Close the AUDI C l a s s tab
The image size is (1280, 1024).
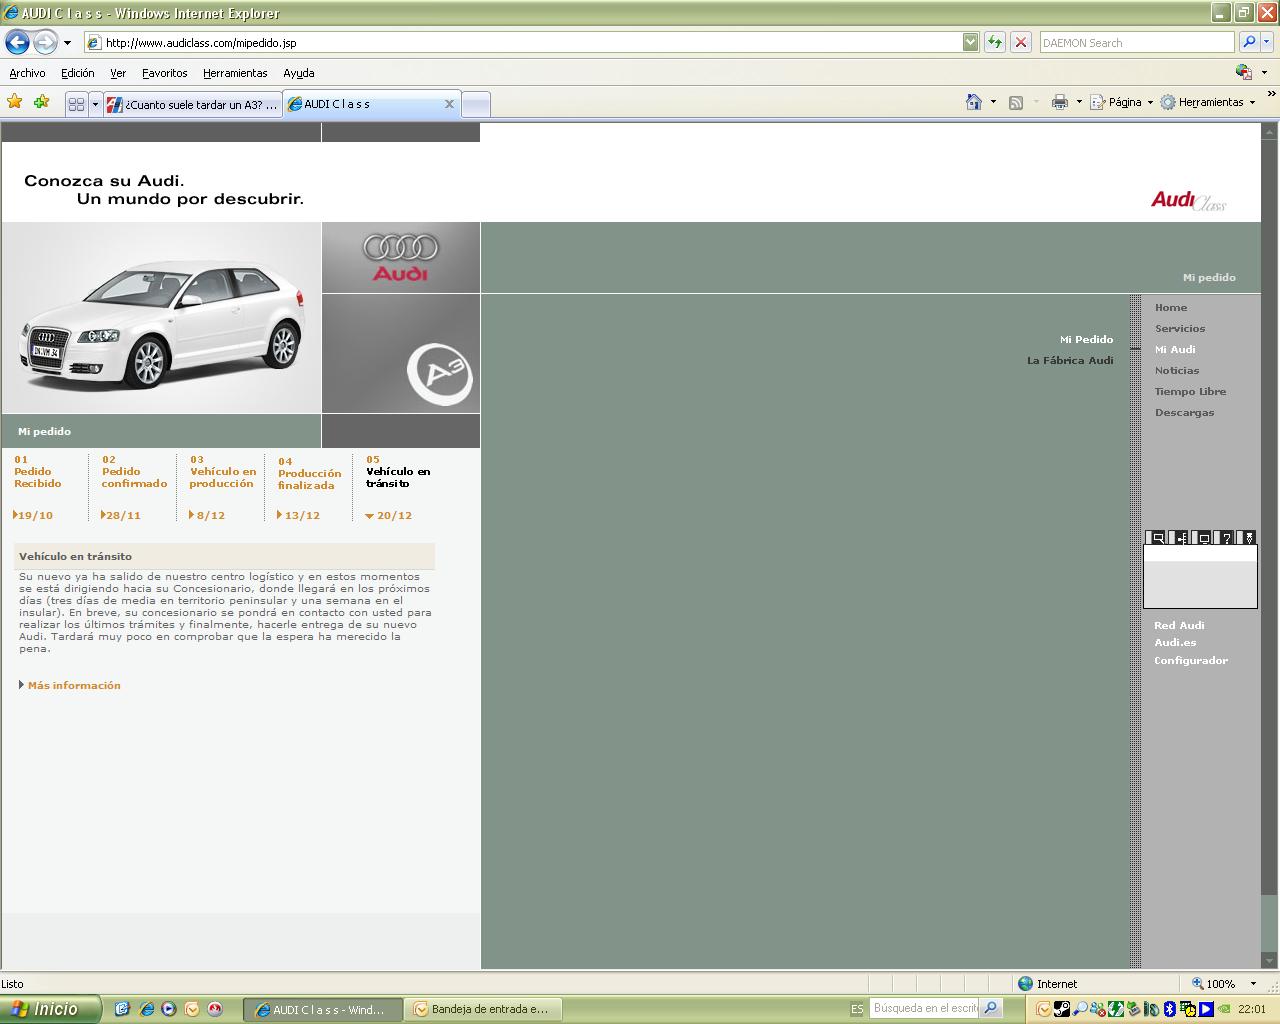(449, 104)
